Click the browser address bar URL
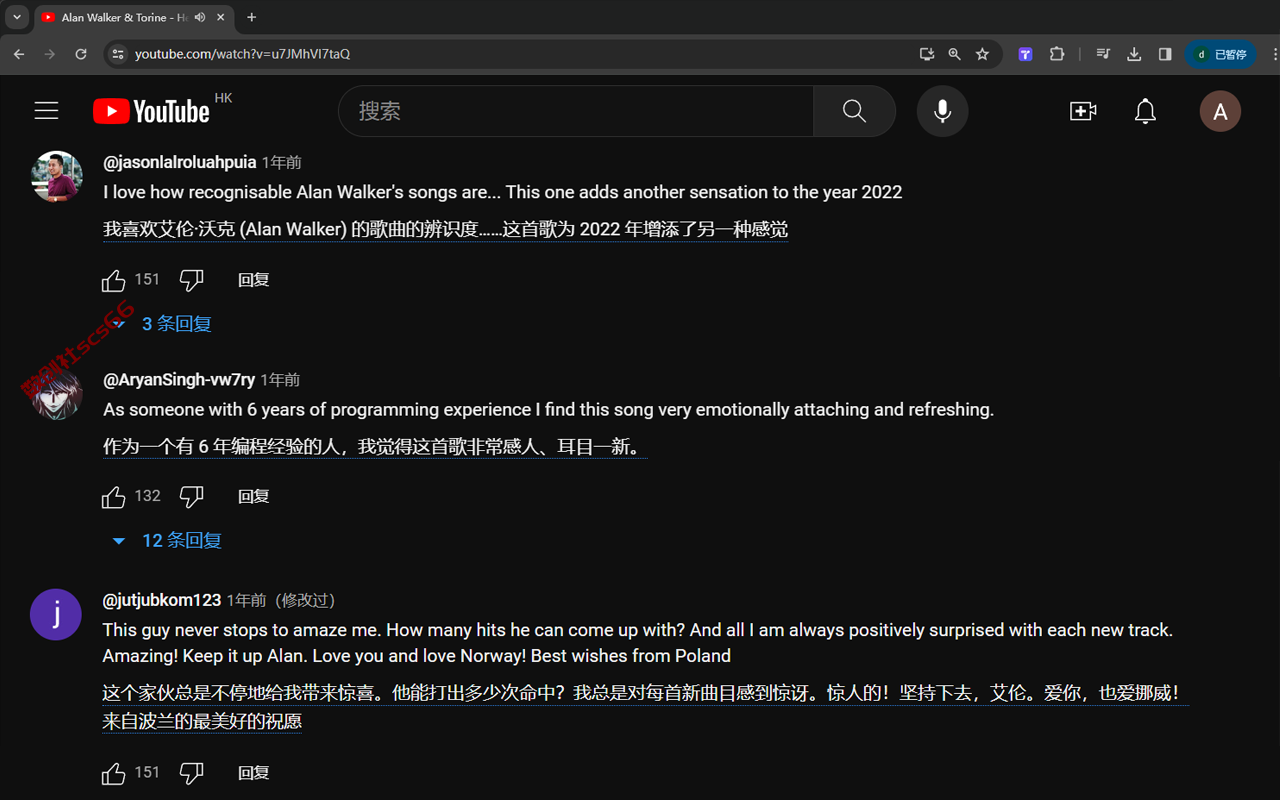The height and width of the screenshot is (800, 1280). coord(243,54)
